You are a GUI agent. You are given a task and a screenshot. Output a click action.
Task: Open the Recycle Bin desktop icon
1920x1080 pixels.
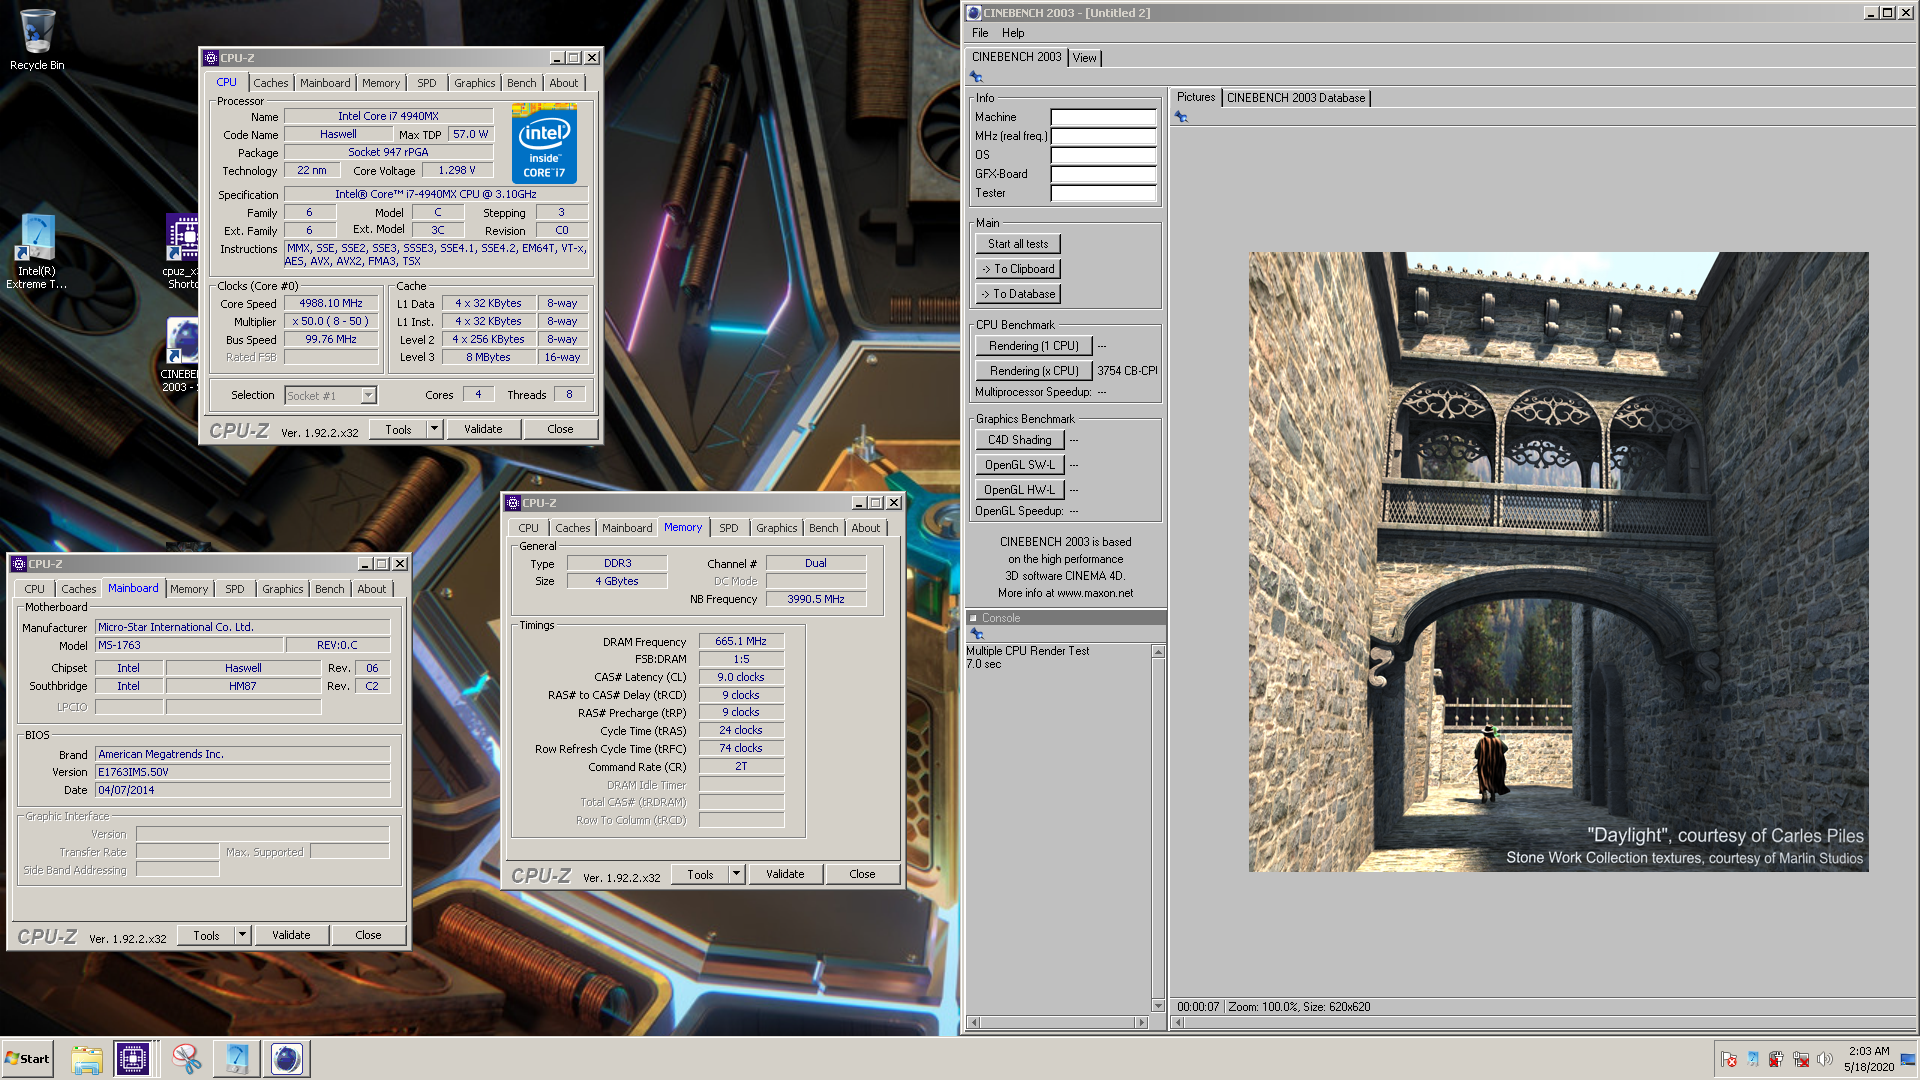tap(37, 40)
